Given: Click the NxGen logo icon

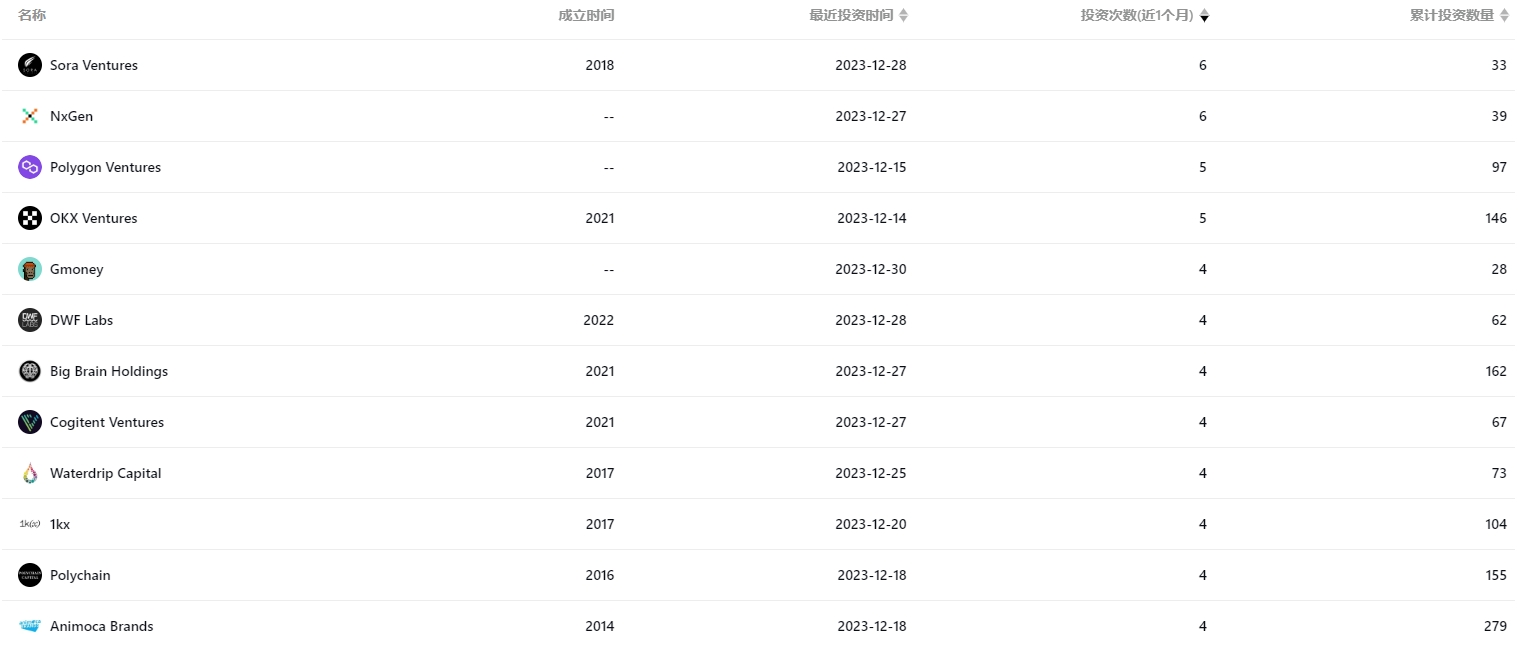Looking at the screenshot, I should pyautogui.click(x=30, y=116).
